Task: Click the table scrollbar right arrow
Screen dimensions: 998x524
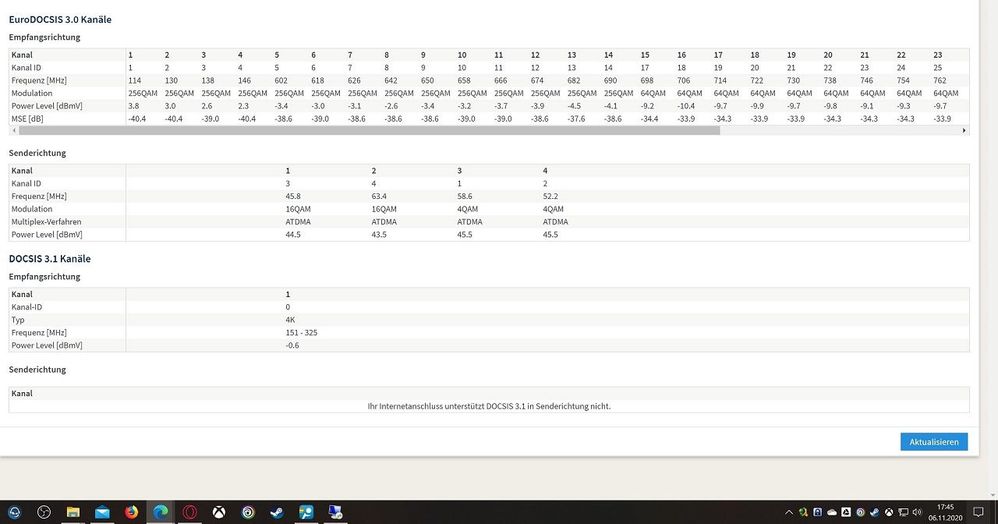Action: (x=964, y=131)
